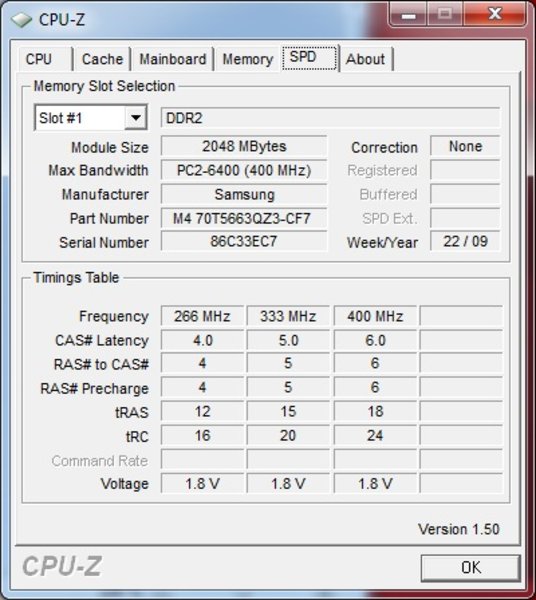Click the Samsung manufacturer value
This screenshot has height=600, width=536.
coord(244,194)
